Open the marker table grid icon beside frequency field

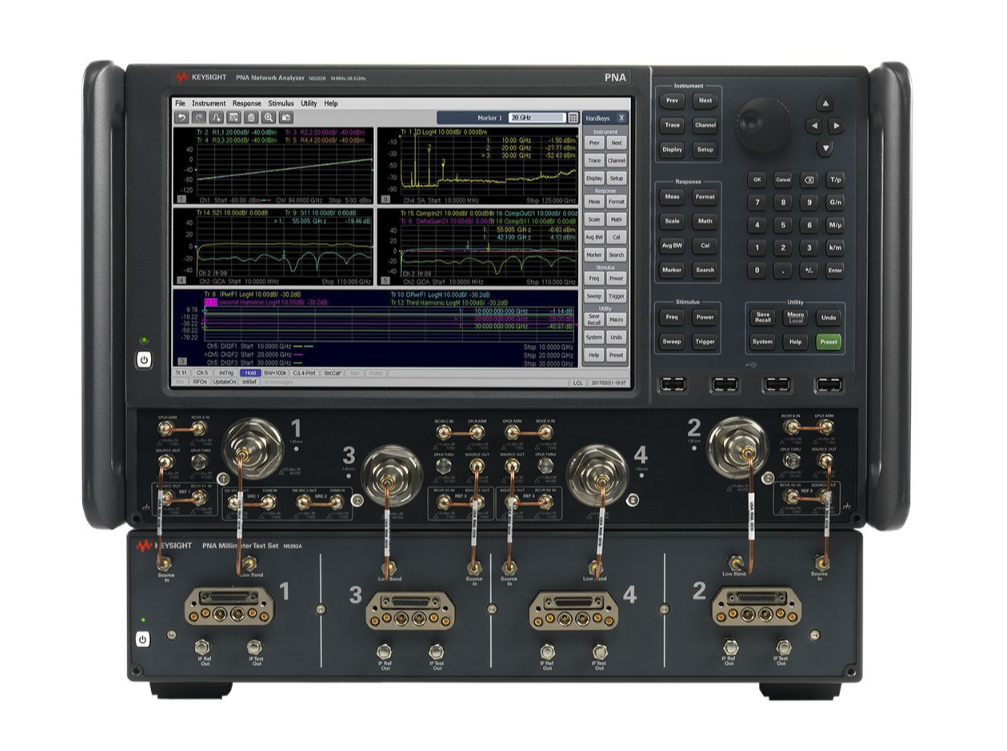pyautogui.click(x=574, y=118)
